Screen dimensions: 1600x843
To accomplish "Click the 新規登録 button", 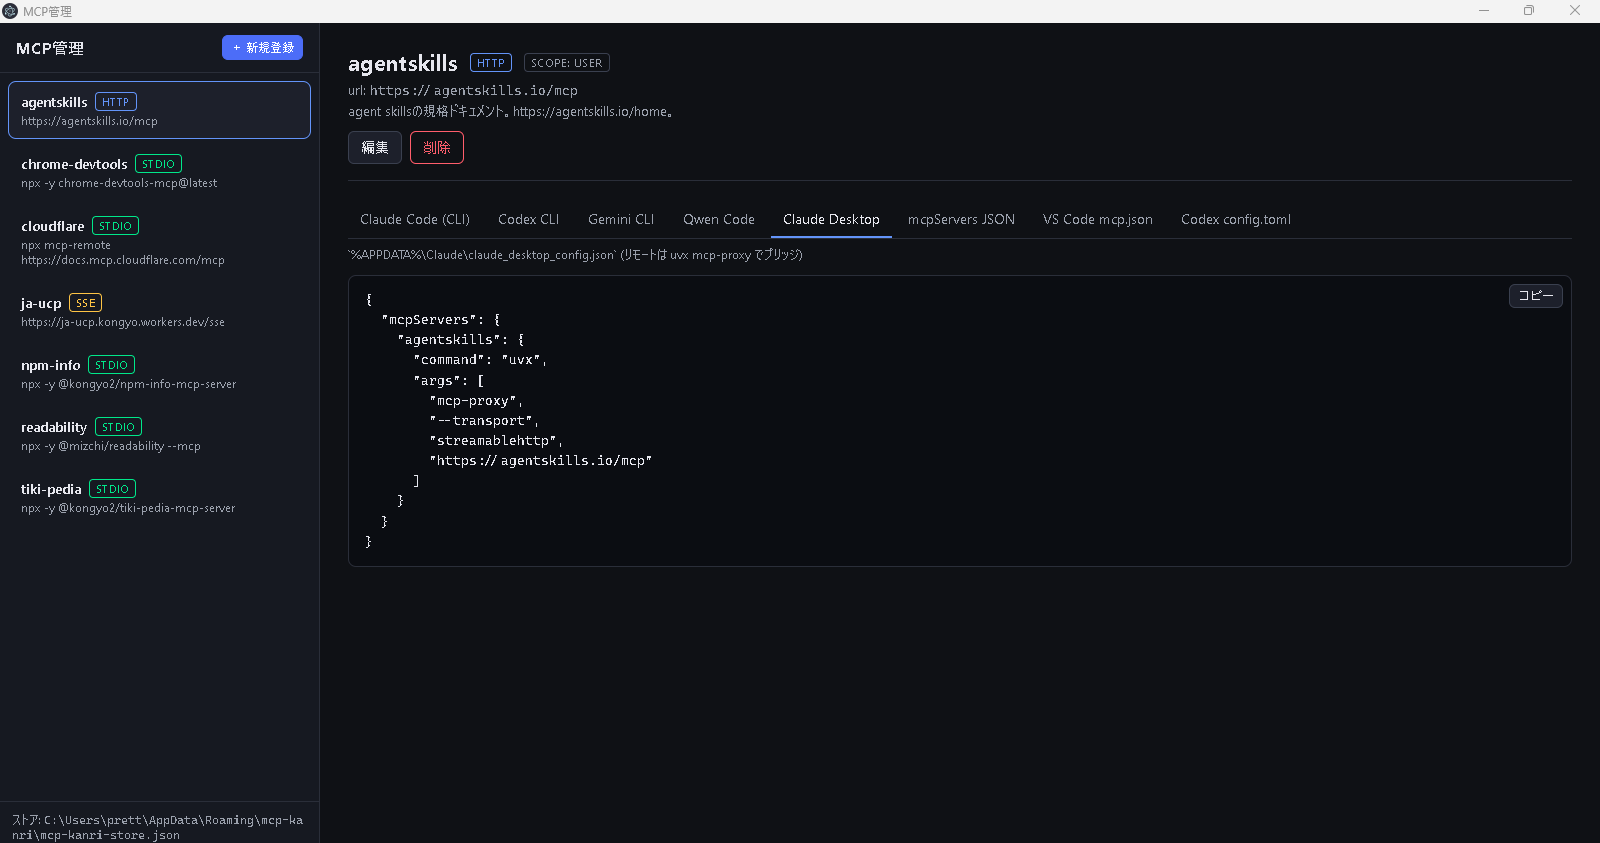I will pyautogui.click(x=262, y=48).
